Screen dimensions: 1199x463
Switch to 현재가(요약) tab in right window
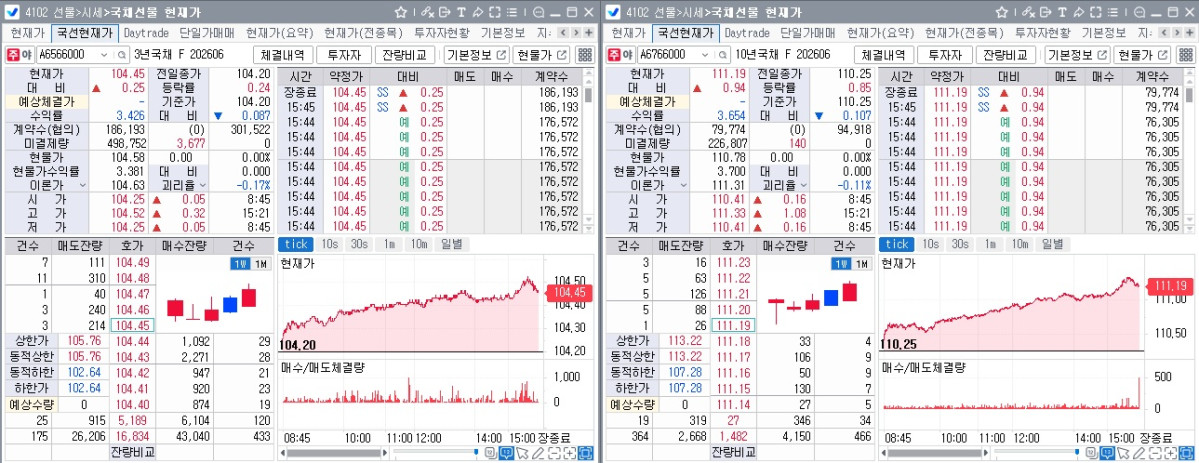point(881,33)
